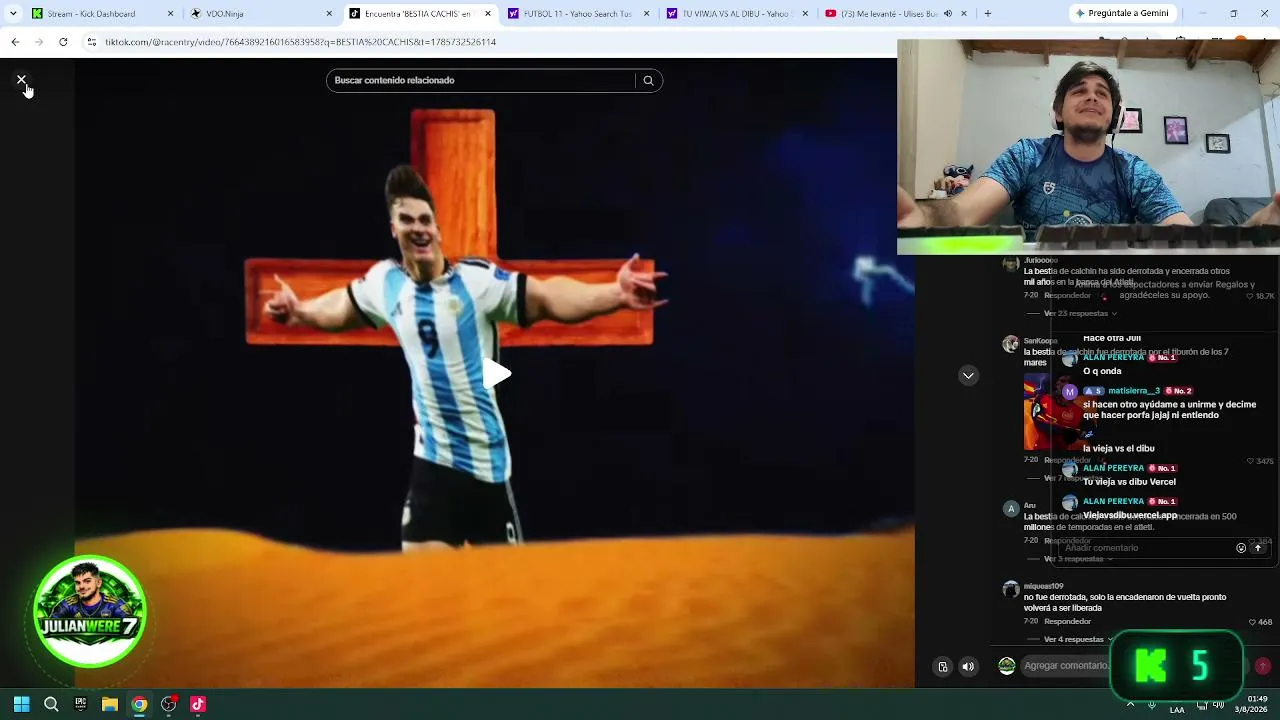Close the VDO.Ninja tab
The width and height of the screenshot is (1280, 720).
pyautogui.click(x=329, y=14)
